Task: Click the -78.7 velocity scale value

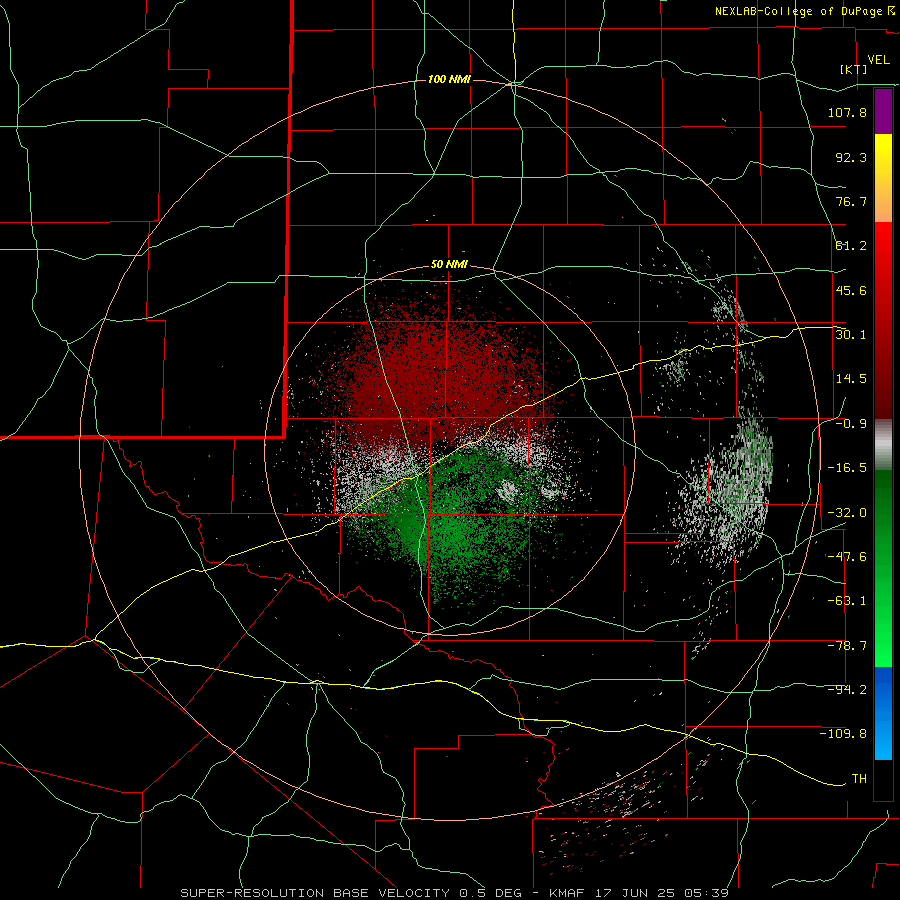Action: pyautogui.click(x=847, y=646)
